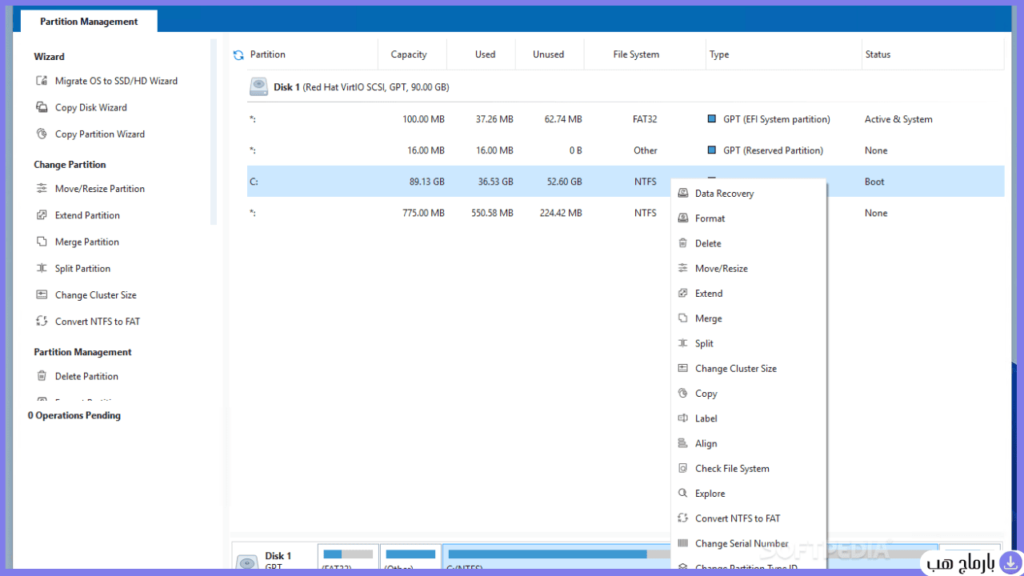Click the Explore magnifier icon in context menu

coord(683,493)
